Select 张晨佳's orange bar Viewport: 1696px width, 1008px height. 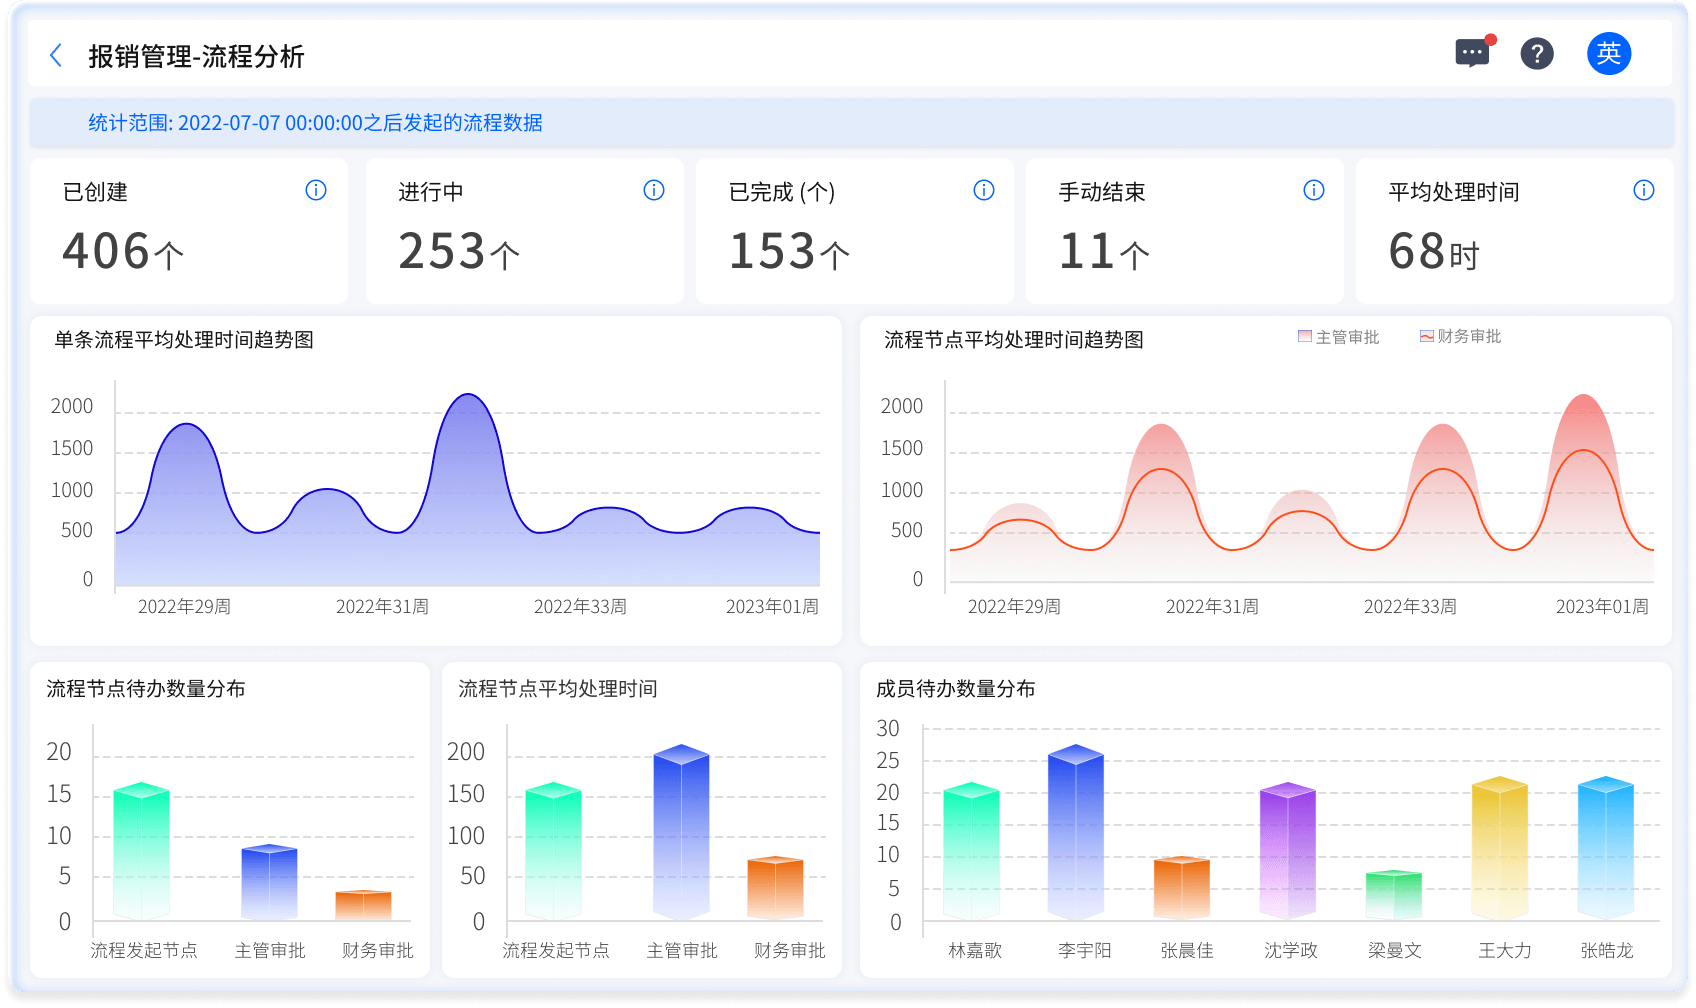coord(1182,888)
